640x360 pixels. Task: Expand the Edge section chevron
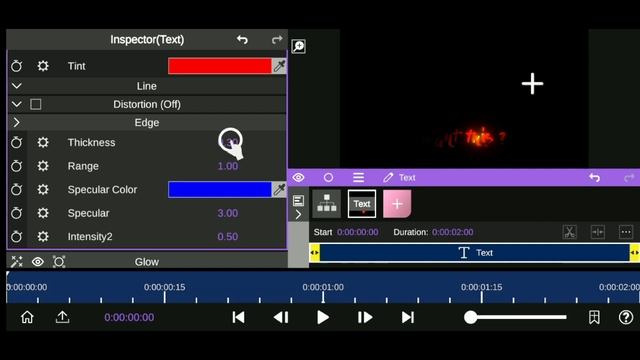click(x=16, y=122)
